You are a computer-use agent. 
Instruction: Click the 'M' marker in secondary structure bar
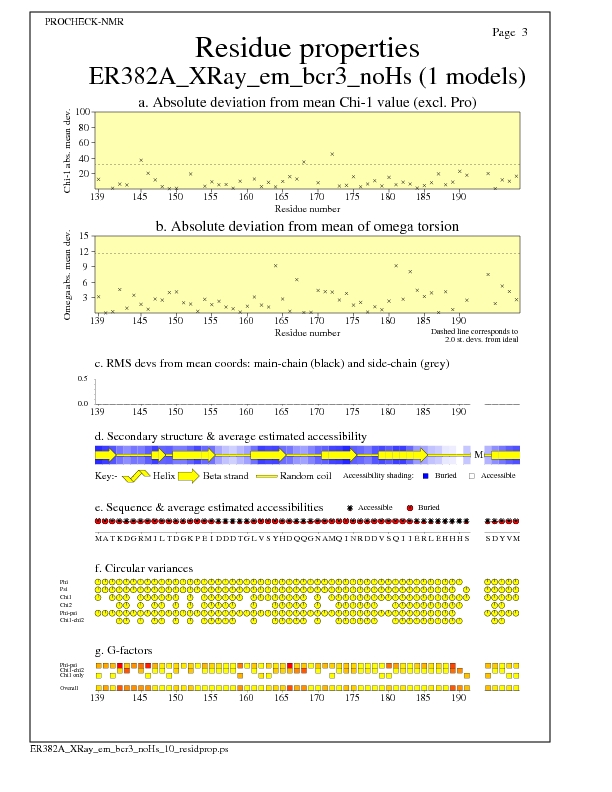pos(478,455)
